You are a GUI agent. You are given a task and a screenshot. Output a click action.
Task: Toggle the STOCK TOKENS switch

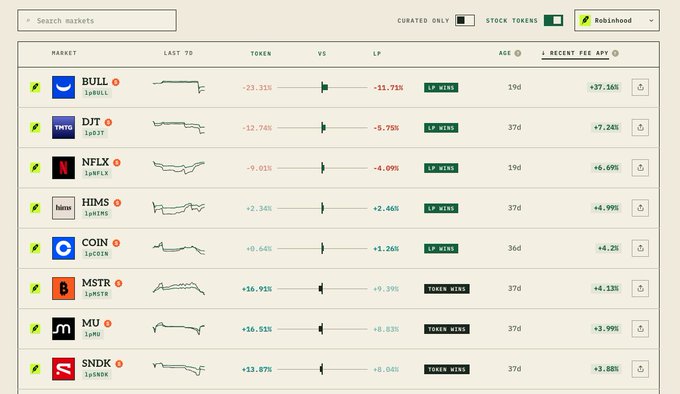point(553,20)
